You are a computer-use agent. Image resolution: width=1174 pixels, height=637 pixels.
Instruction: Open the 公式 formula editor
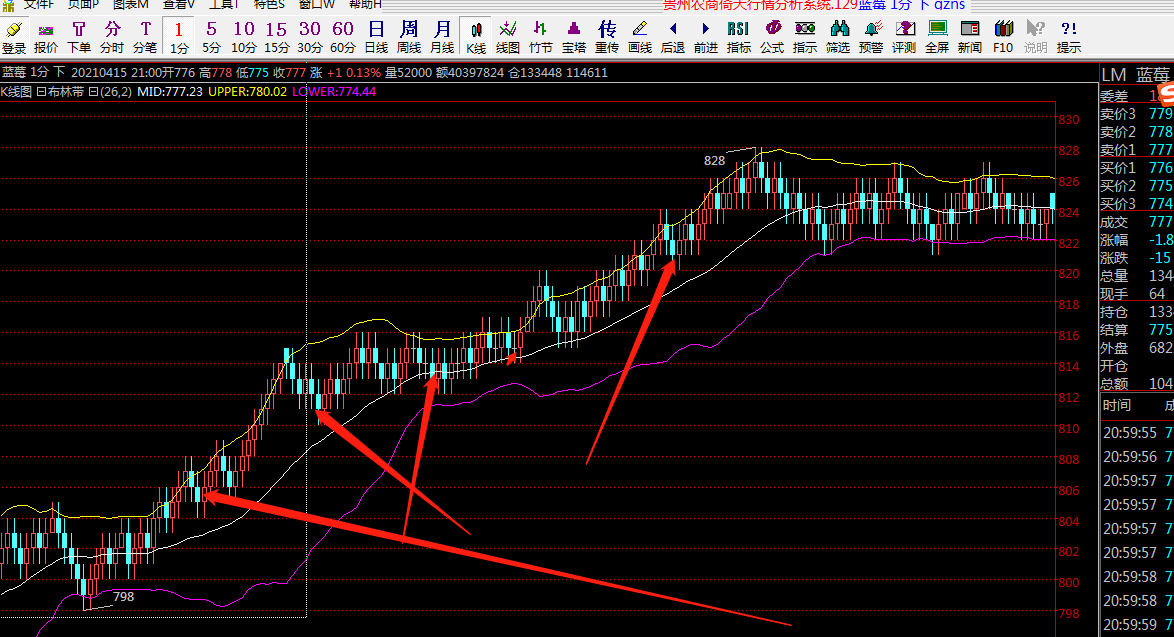pyautogui.click(x=771, y=37)
